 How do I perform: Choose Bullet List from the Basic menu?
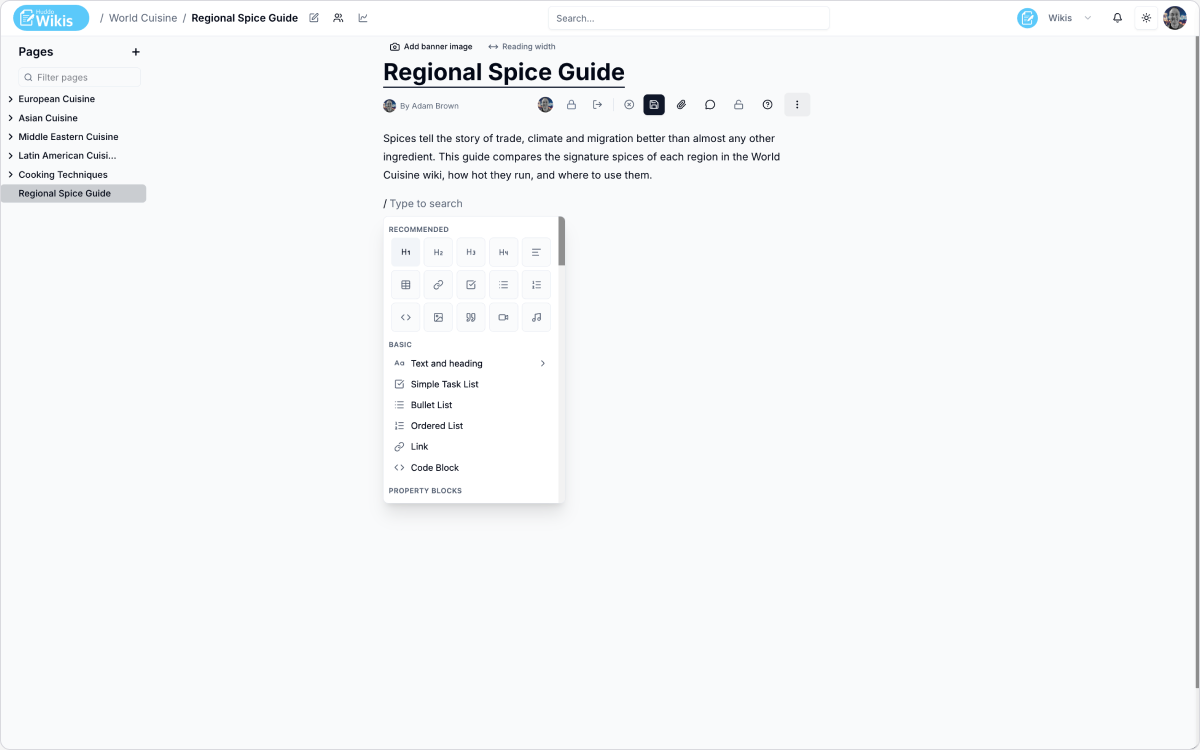[471, 405]
